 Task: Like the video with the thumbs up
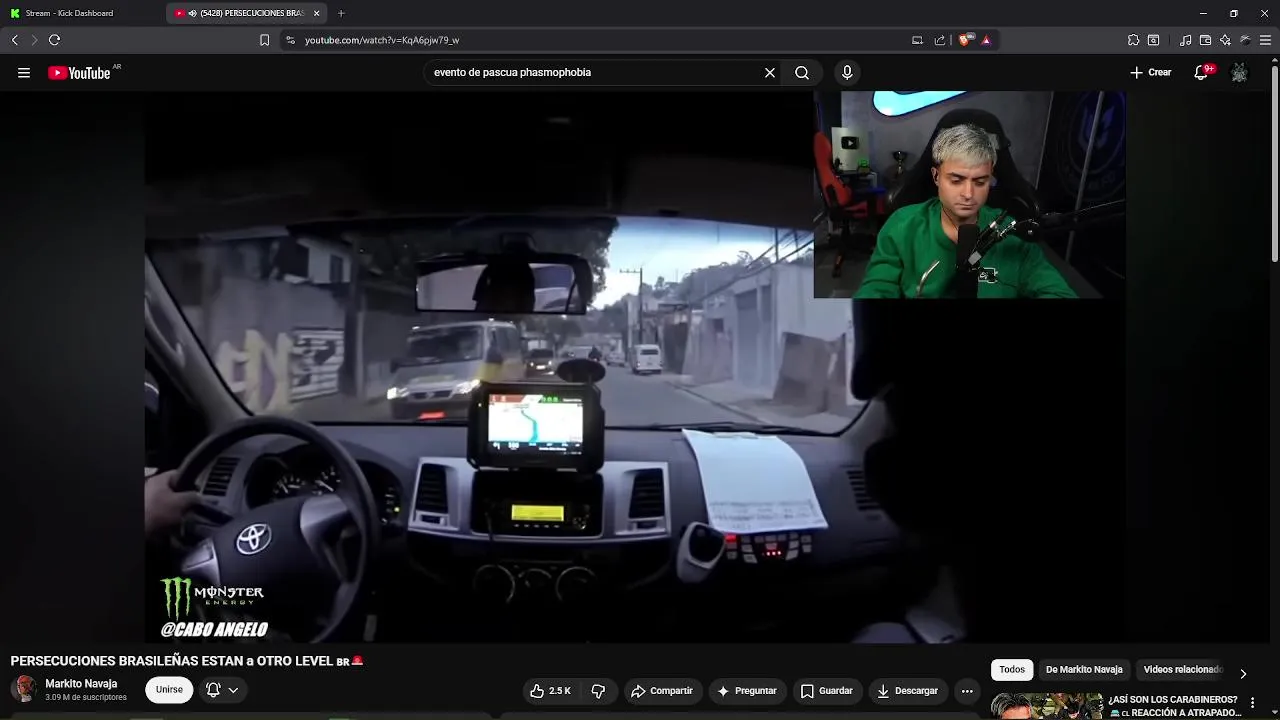click(550, 691)
